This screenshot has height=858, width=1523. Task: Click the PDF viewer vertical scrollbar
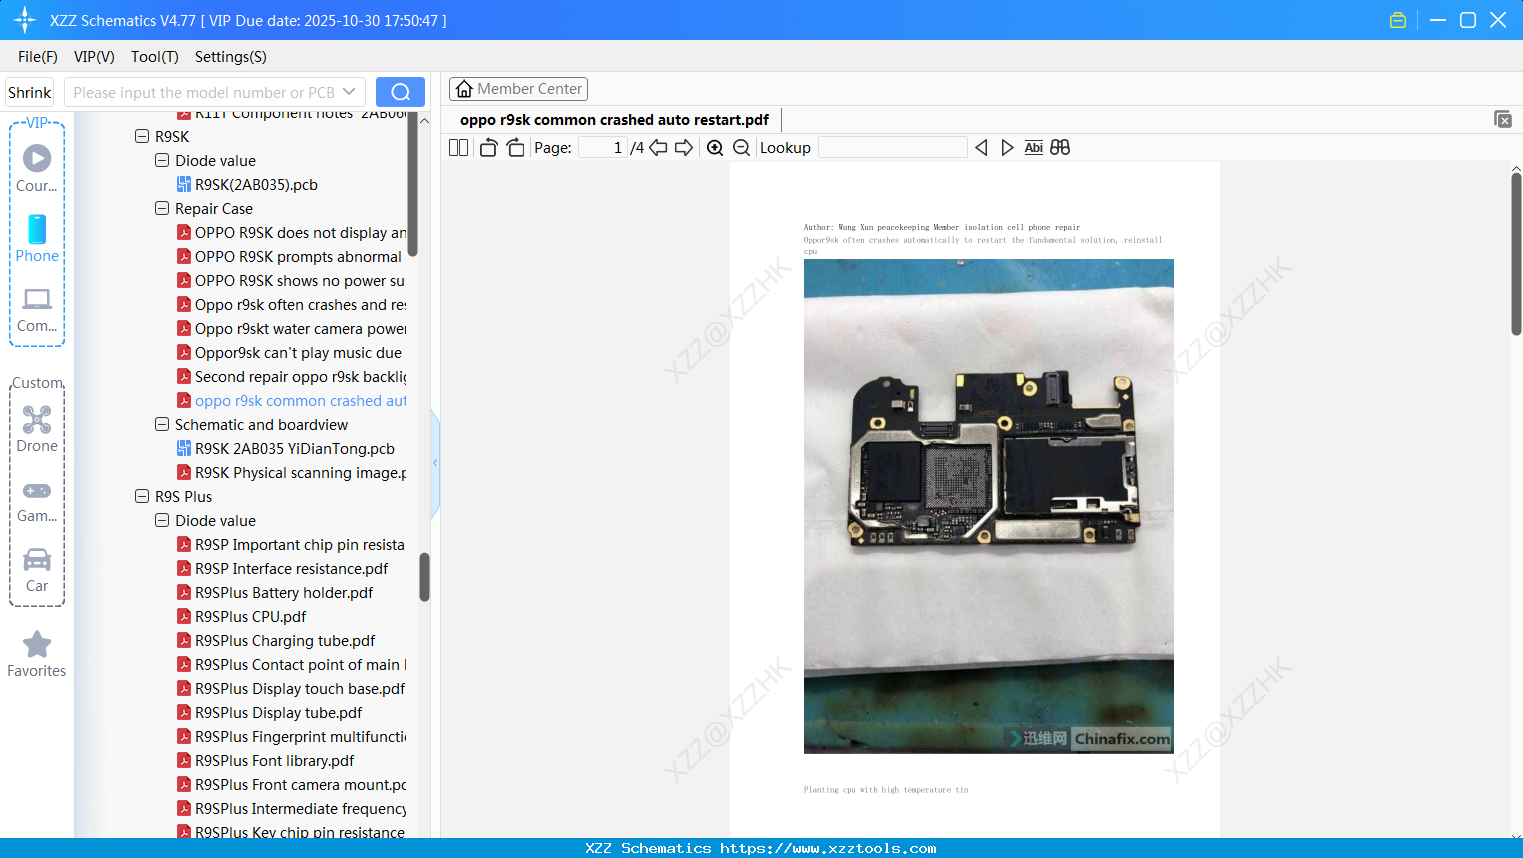pos(1516,252)
